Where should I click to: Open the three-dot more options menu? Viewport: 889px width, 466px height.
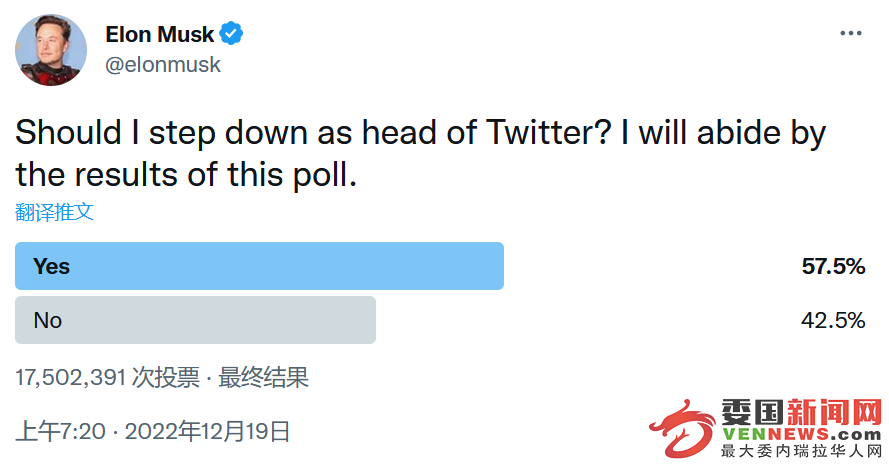tap(850, 33)
